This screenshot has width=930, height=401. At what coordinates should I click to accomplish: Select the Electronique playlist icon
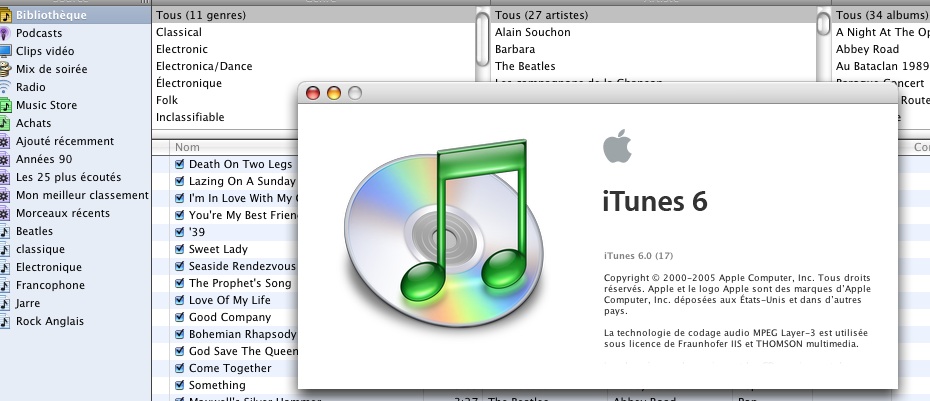coord(5,268)
